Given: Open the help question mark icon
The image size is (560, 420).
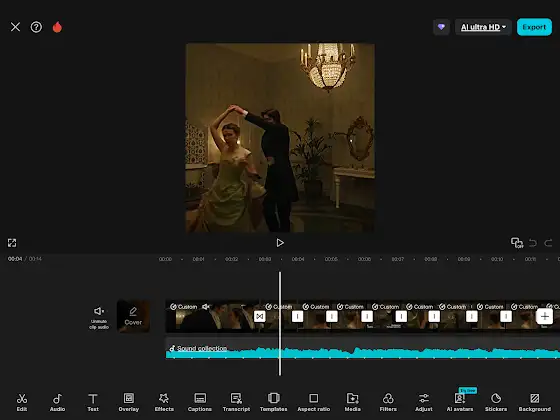Looking at the screenshot, I should point(36,27).
